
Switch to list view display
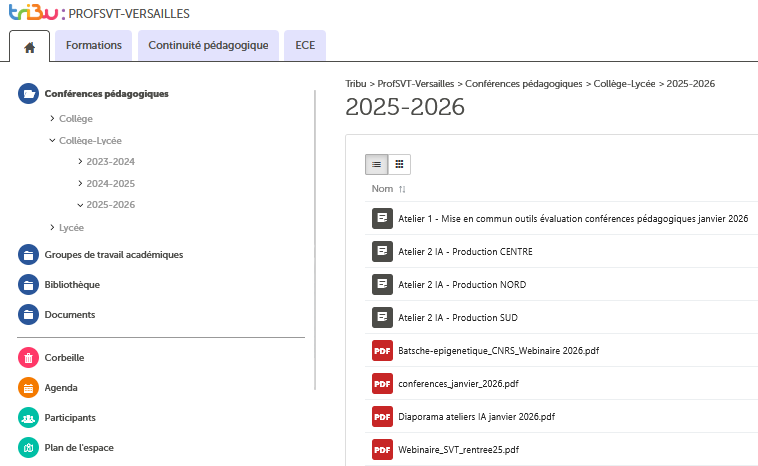tap(376, 164)
